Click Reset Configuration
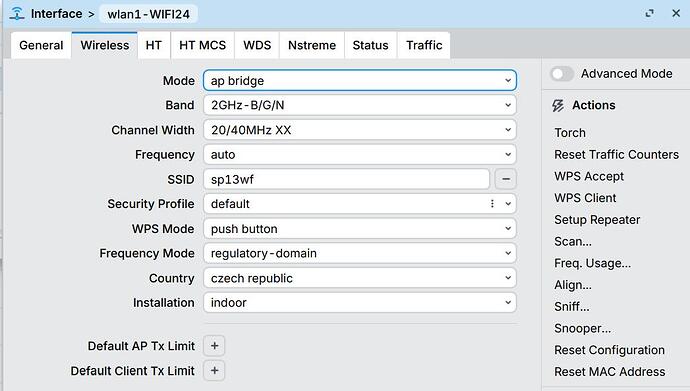This screenshot has height=391, width=690. click(609, 350)
